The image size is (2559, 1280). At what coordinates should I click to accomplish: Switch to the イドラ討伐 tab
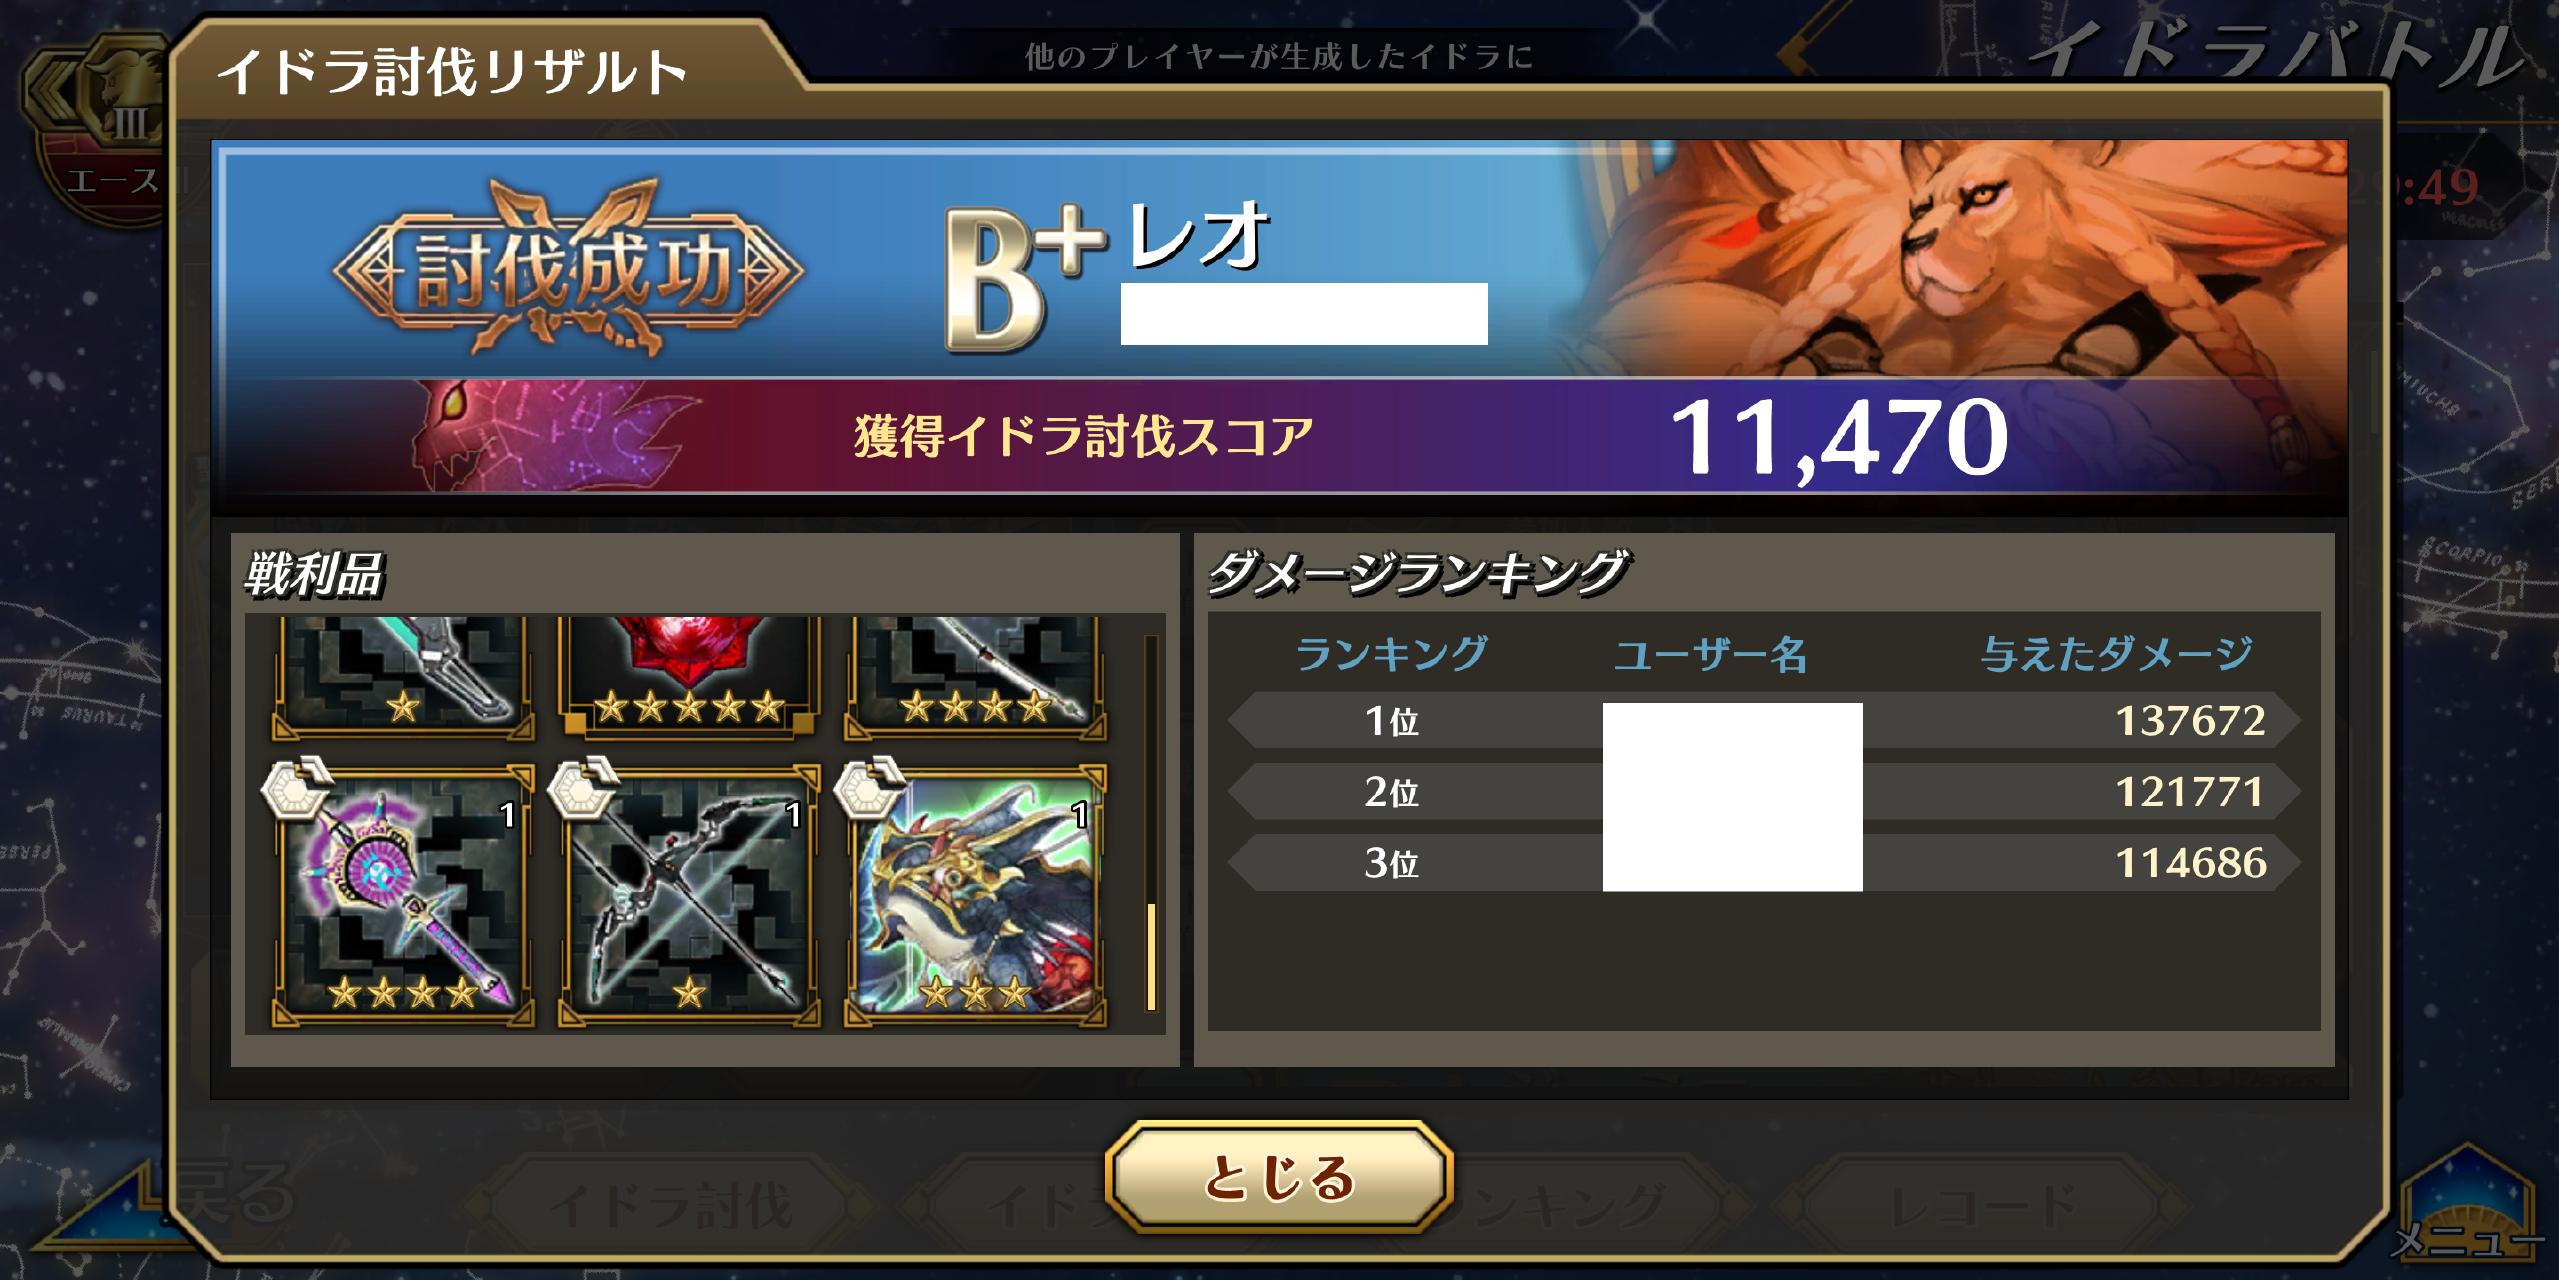(668, 1205)
